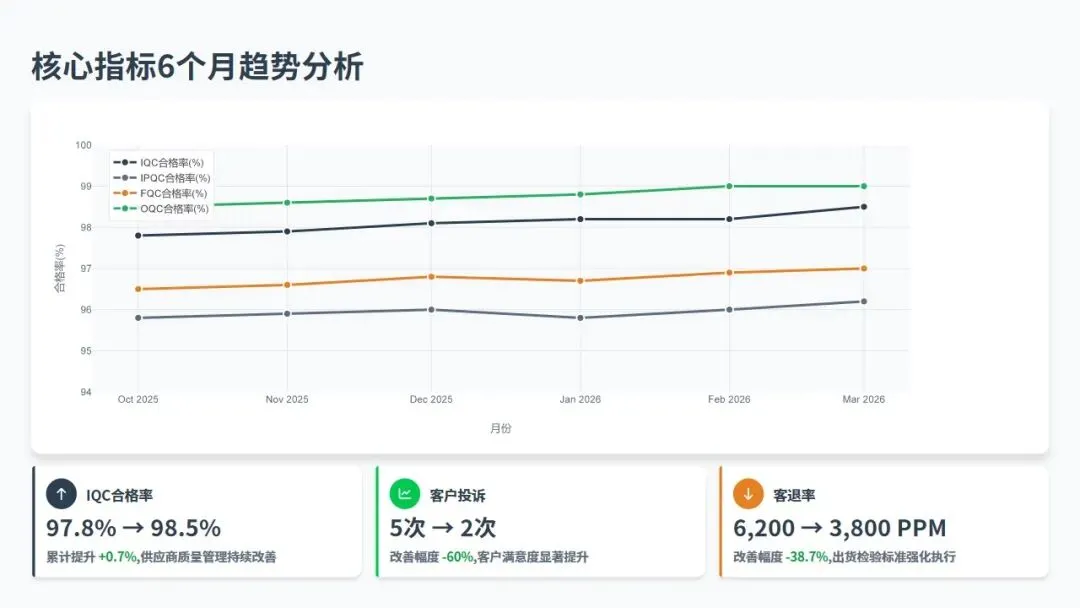Pick the IQC data point at Oct 2025
This screenshot has width=1080, height=608.
point(138,236)
